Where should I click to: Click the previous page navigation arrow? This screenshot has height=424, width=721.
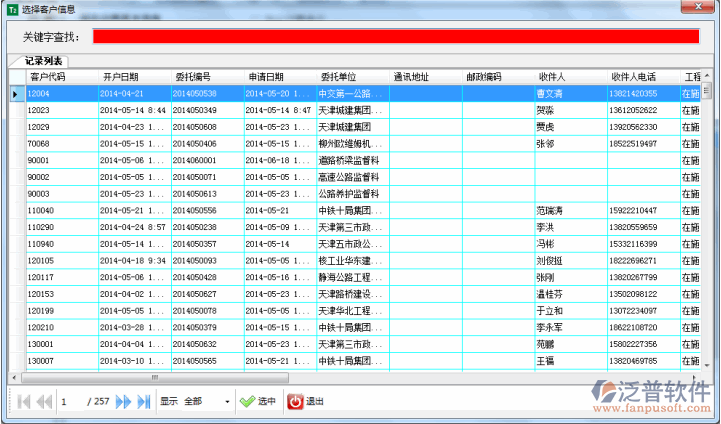pos(44,401)
